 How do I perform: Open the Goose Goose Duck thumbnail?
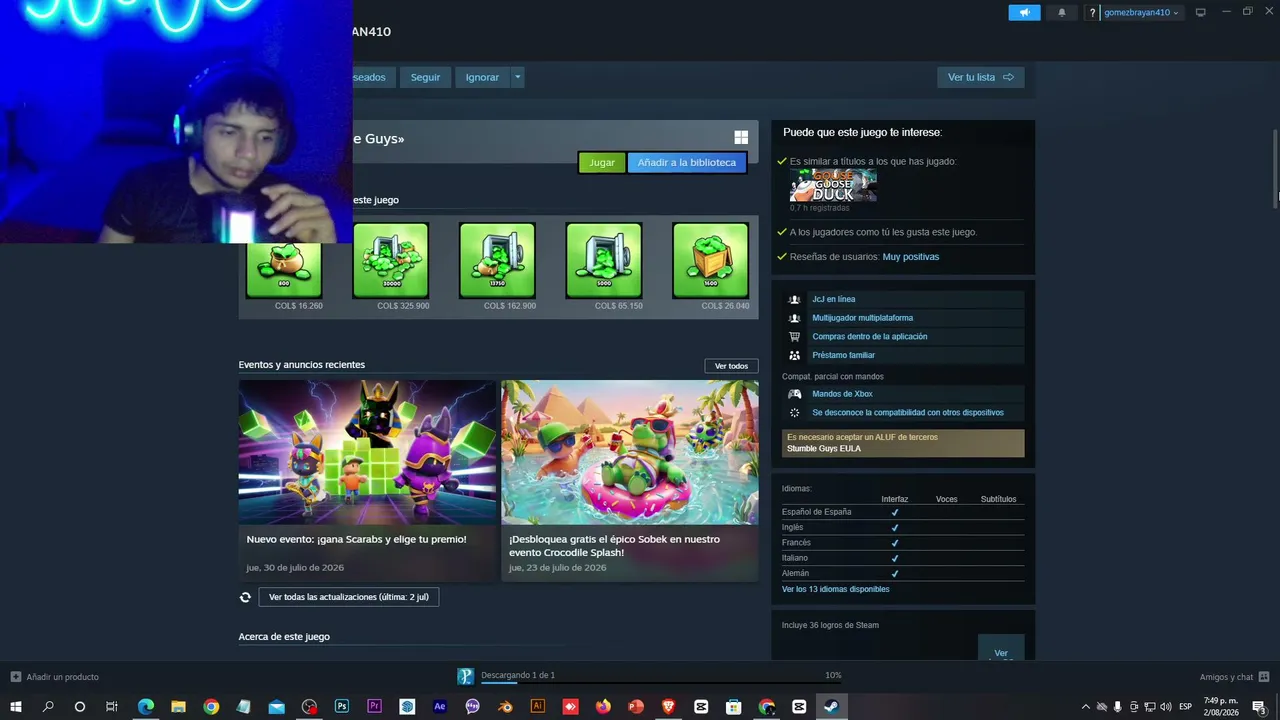(x=833, y=185)
